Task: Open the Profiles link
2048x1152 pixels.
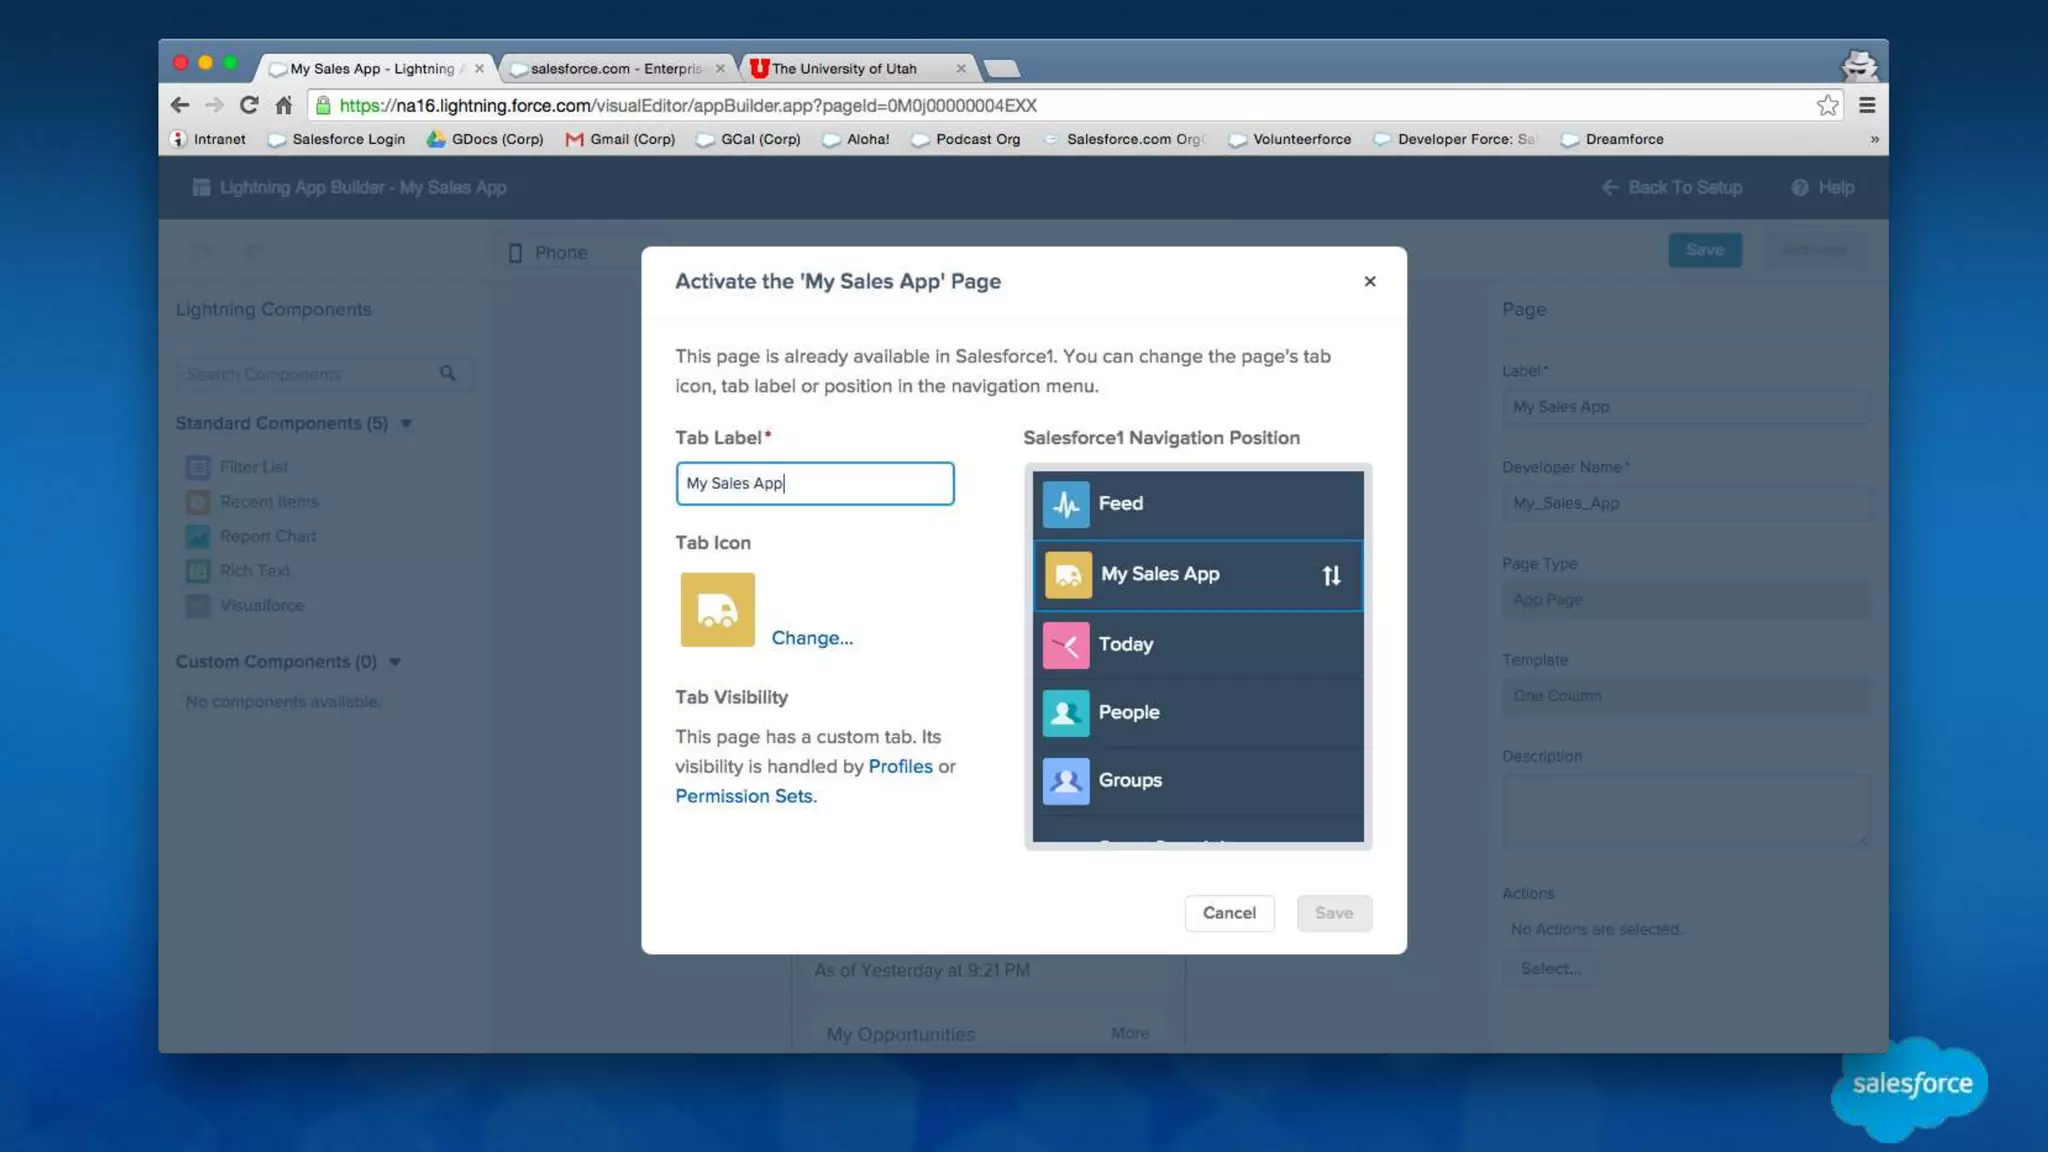Action: 899,766
